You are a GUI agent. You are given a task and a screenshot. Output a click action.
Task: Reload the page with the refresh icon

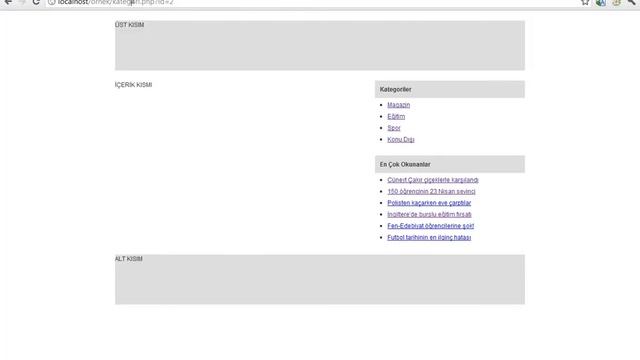pyautogui.click(x=36, y=2)
